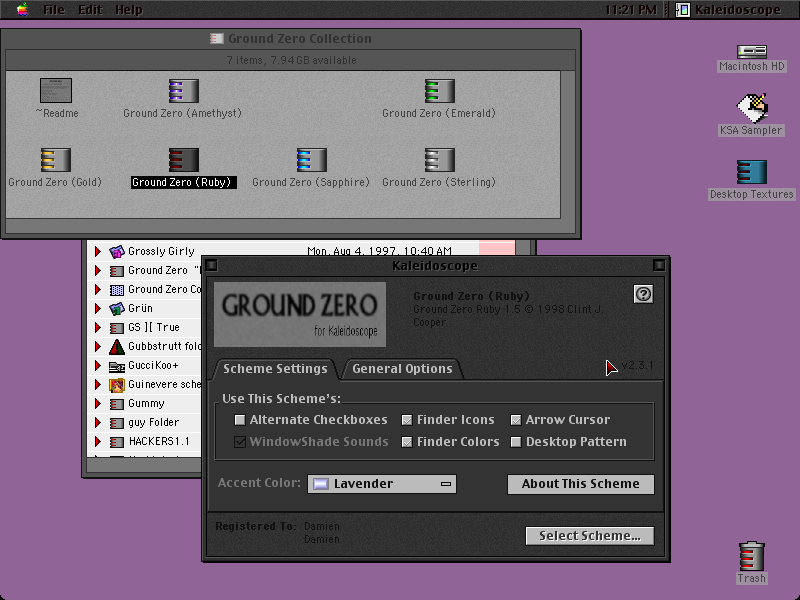Select the Gummy icon in the list
The height and width of the screenshot is (600, 800).
tap(117, 404)
